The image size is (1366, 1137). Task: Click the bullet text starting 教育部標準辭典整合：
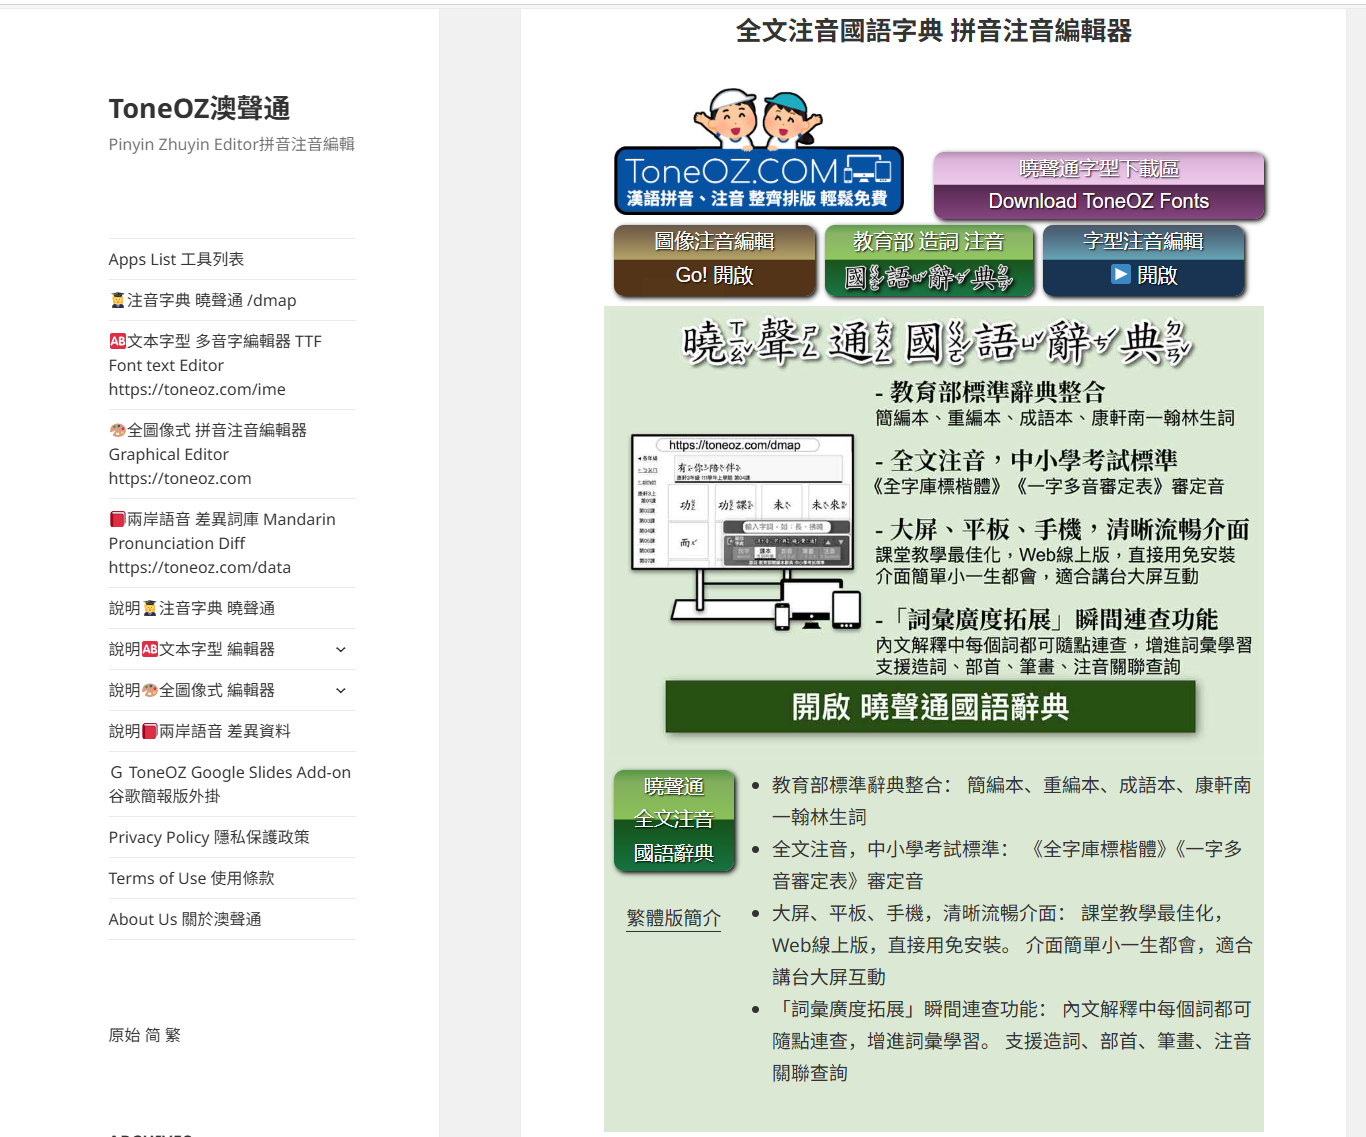click(1012, 801)
